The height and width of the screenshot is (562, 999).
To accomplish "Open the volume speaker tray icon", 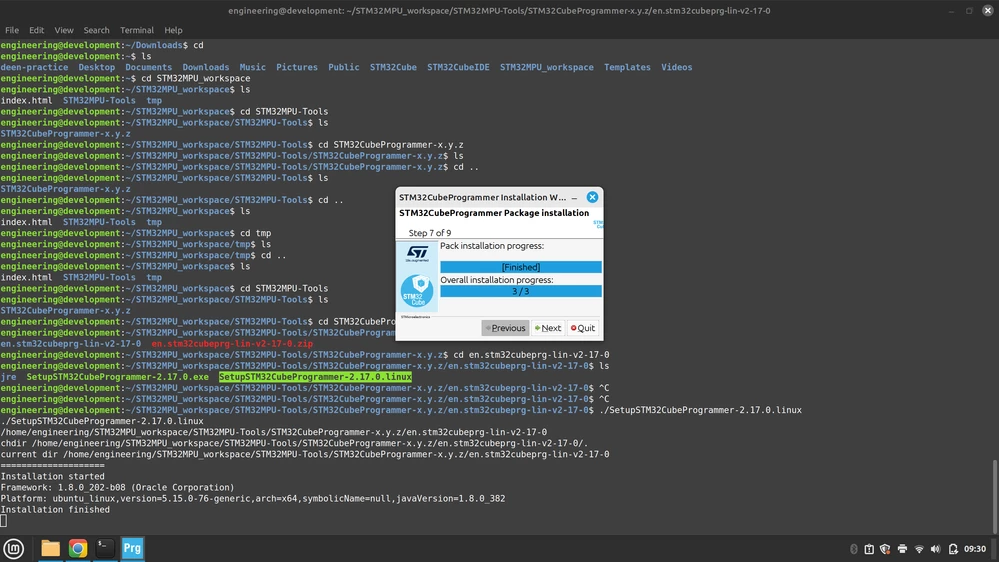I will [935, 549].
